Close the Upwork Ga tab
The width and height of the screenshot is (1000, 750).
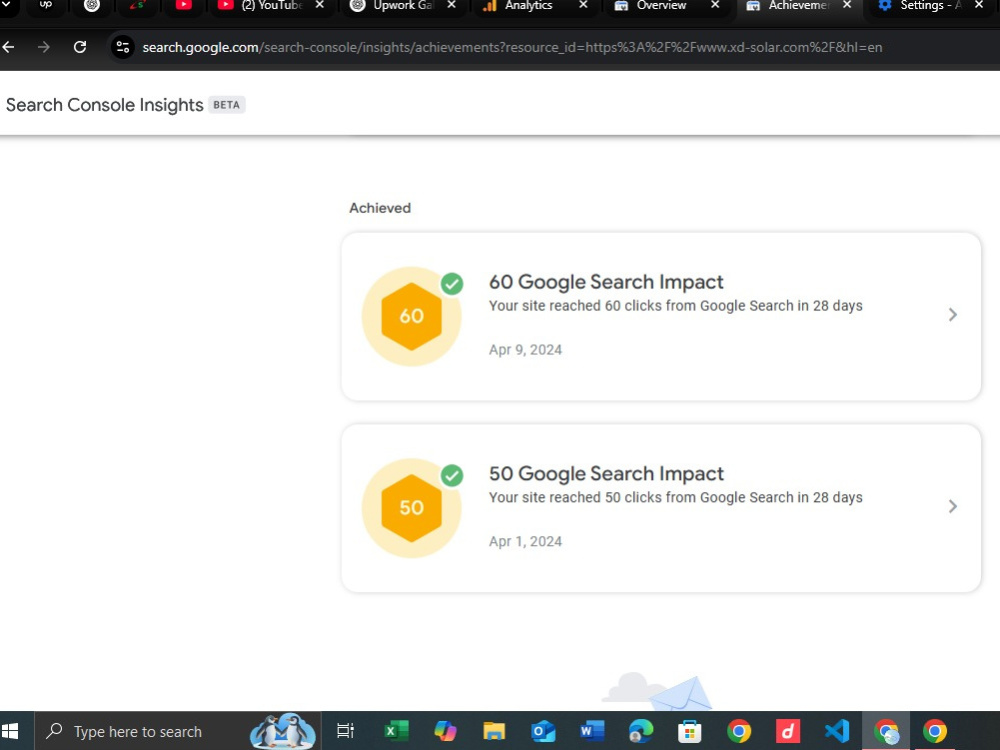tap(452, 5)
